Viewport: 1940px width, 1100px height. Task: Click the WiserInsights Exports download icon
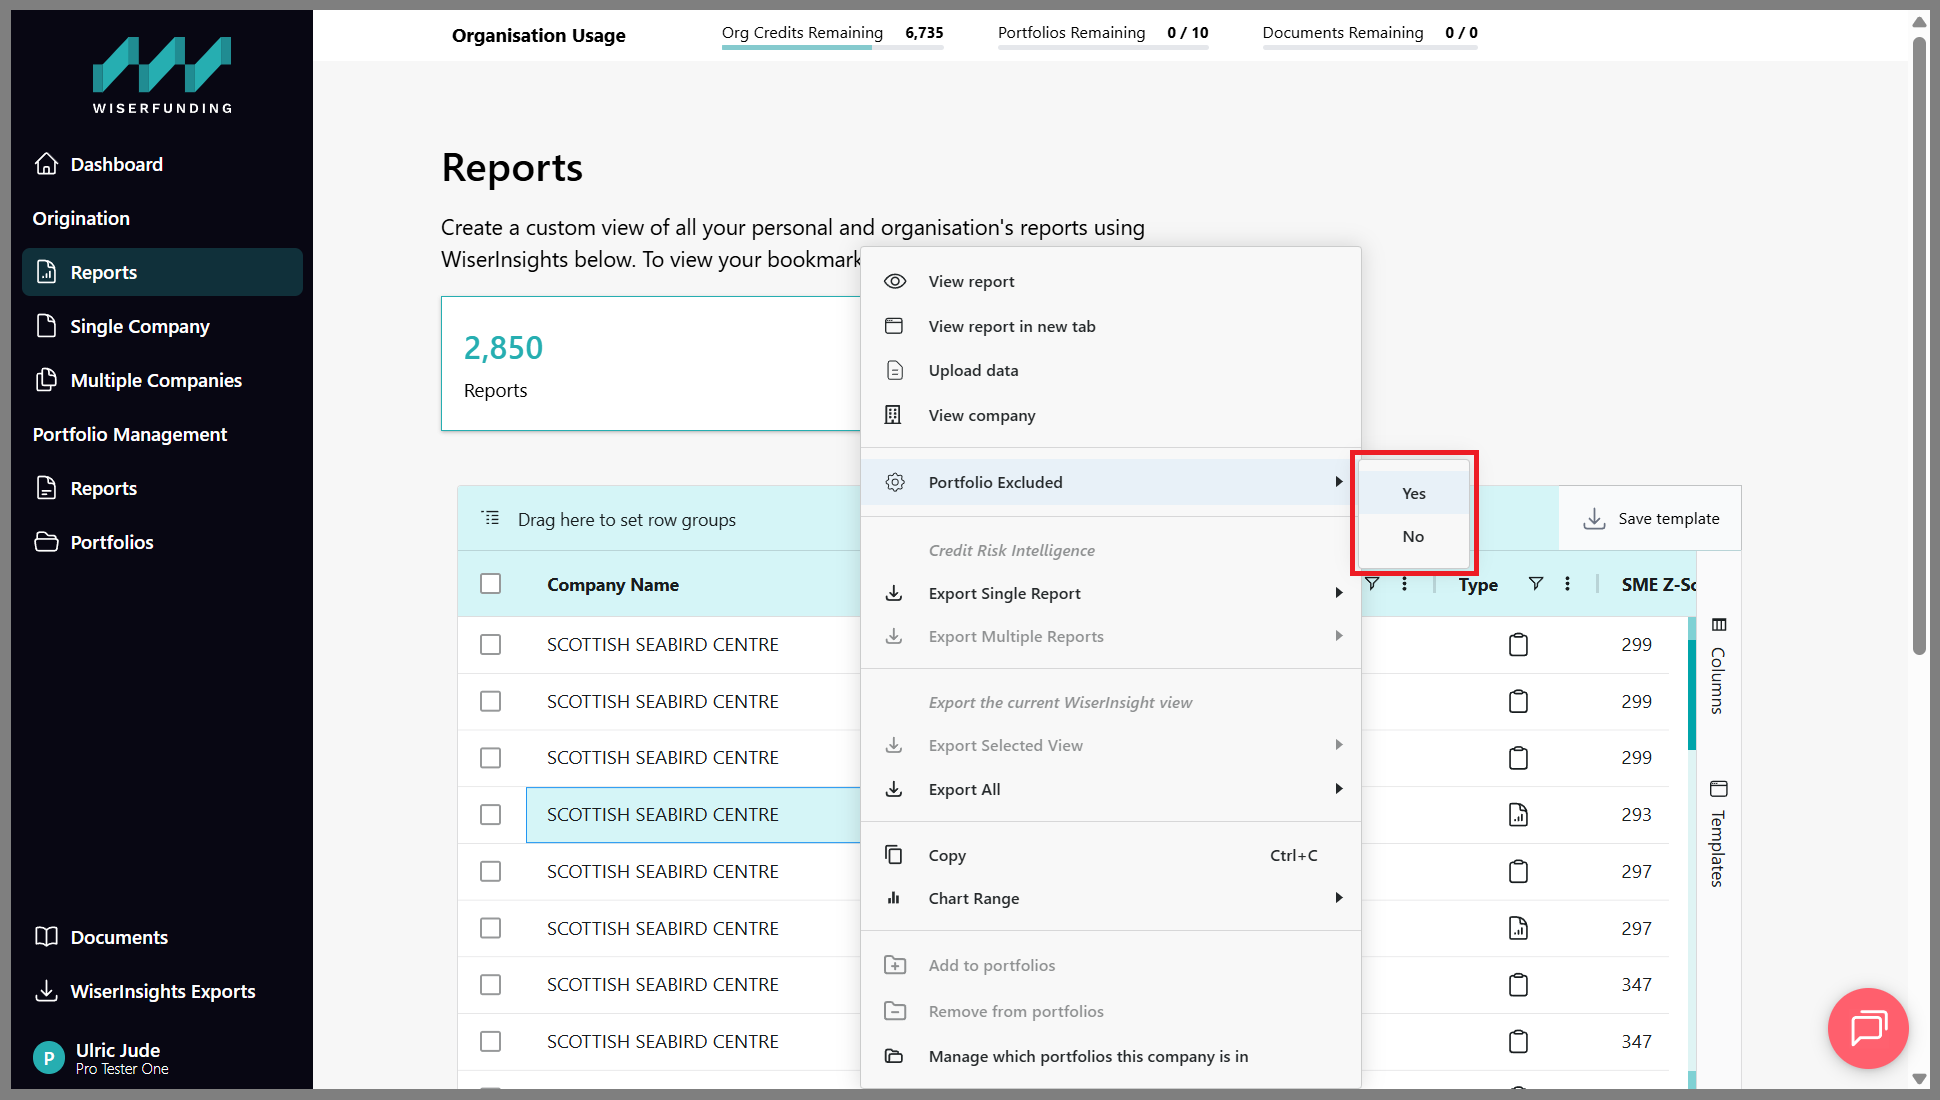point(46,991)
